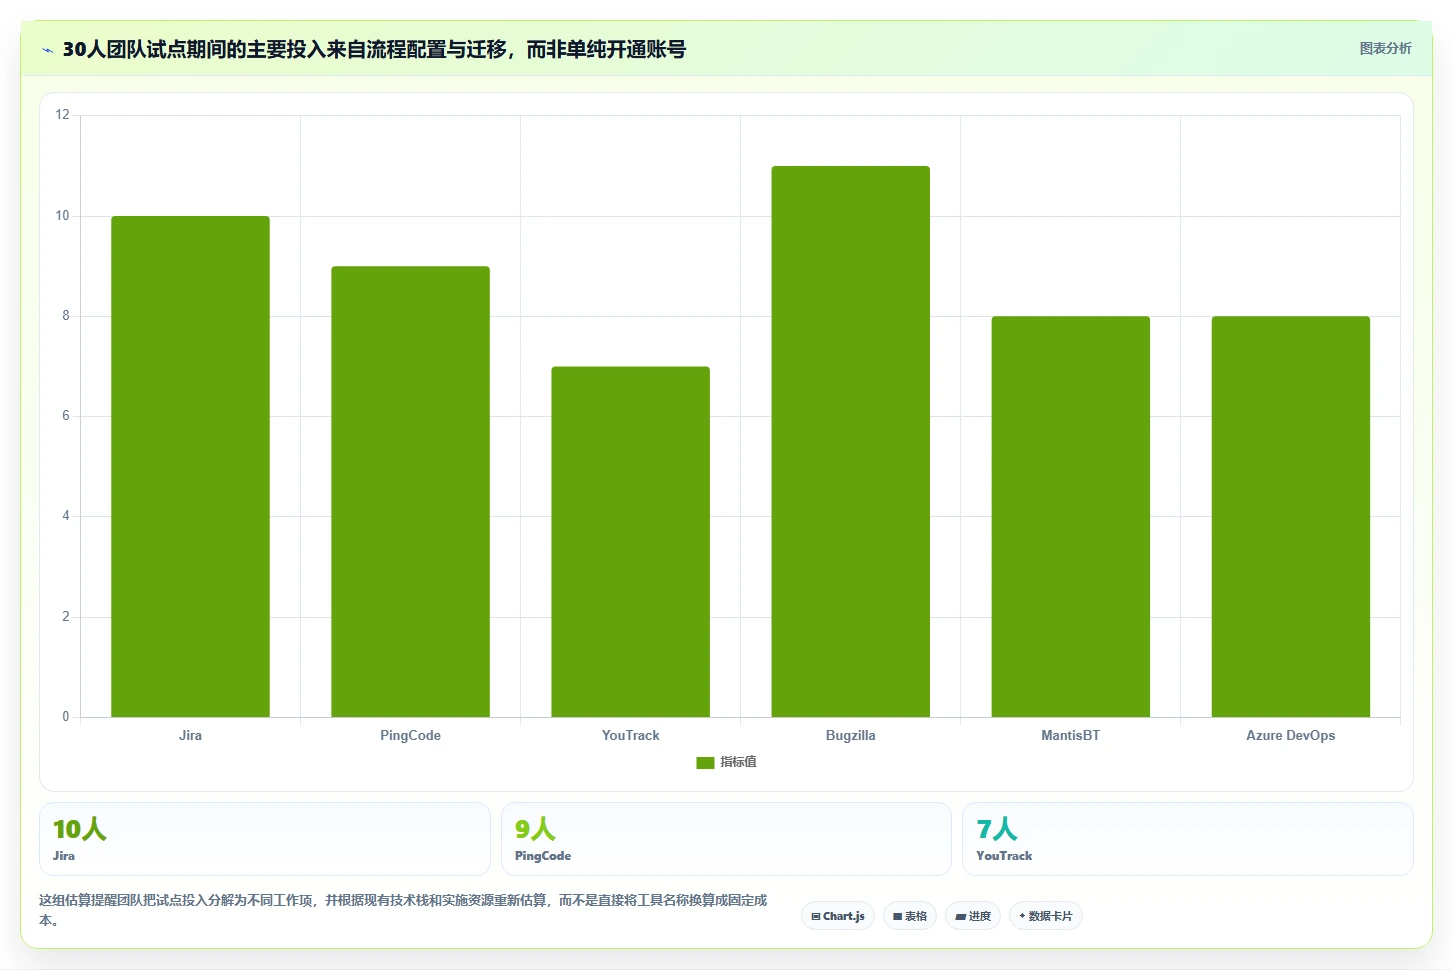The width and height of the screenshot is (1453, 970).
Task: Click the PingCode x-axis label
Action: point(410,735)
